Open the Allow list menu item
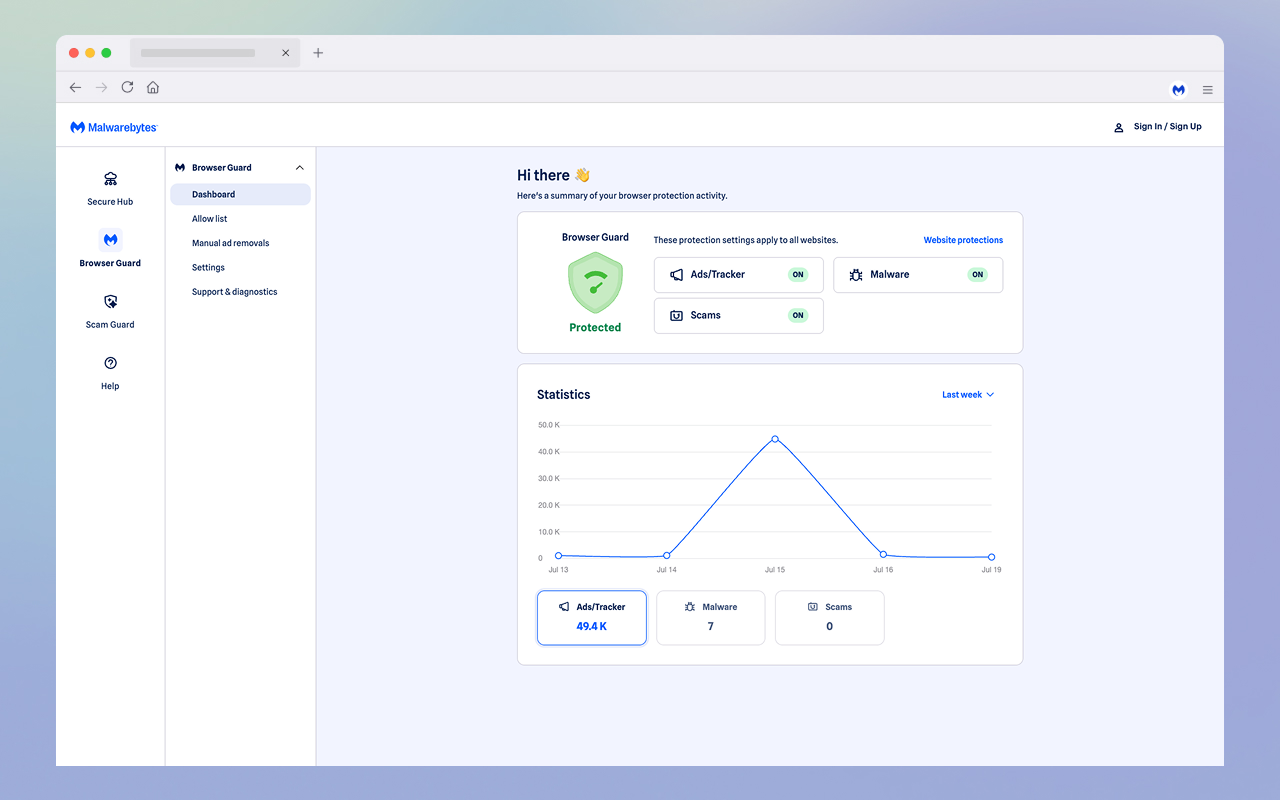 pyautogui.click(x=210, y=219)
